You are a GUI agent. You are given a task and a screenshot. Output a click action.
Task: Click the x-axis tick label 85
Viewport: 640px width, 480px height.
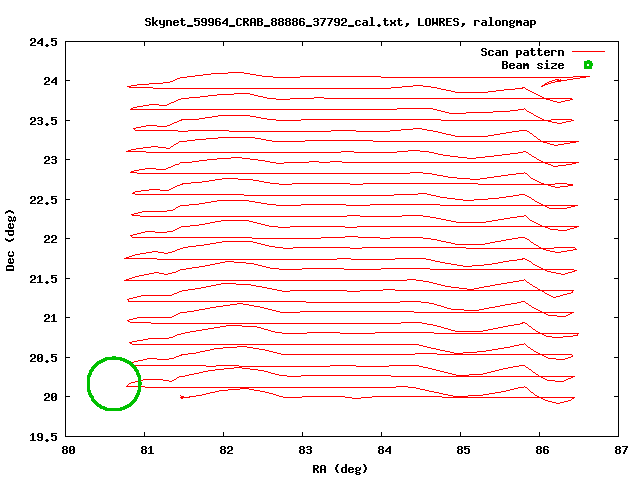point(463,450)
